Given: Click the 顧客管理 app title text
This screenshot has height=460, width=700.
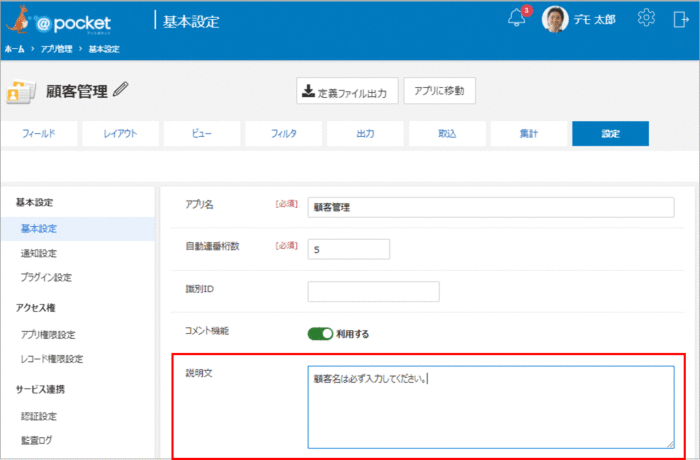Looking at the screenshot, I should click(77, 92).
